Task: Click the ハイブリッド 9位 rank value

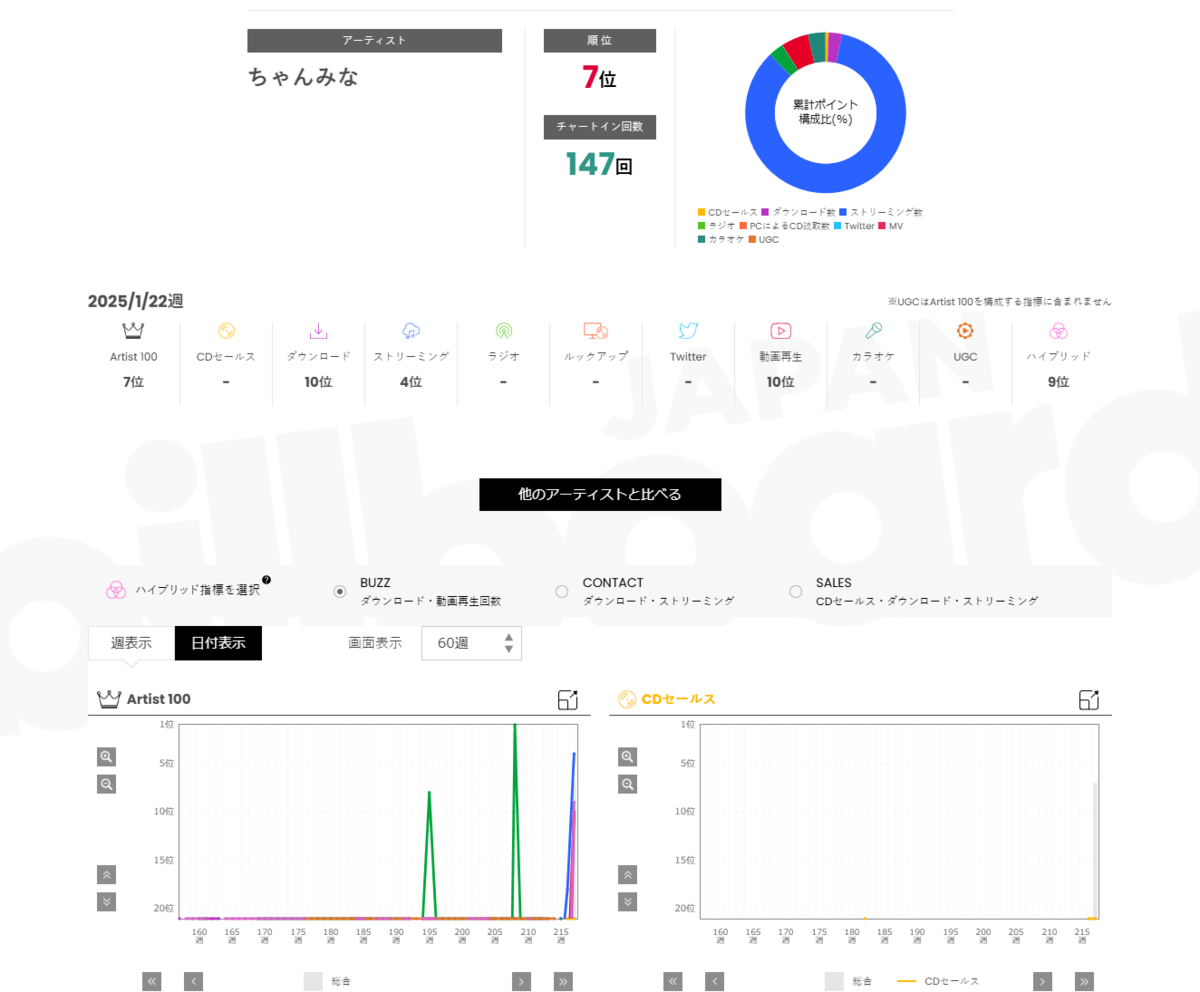Action: (x=1058, y=382)
